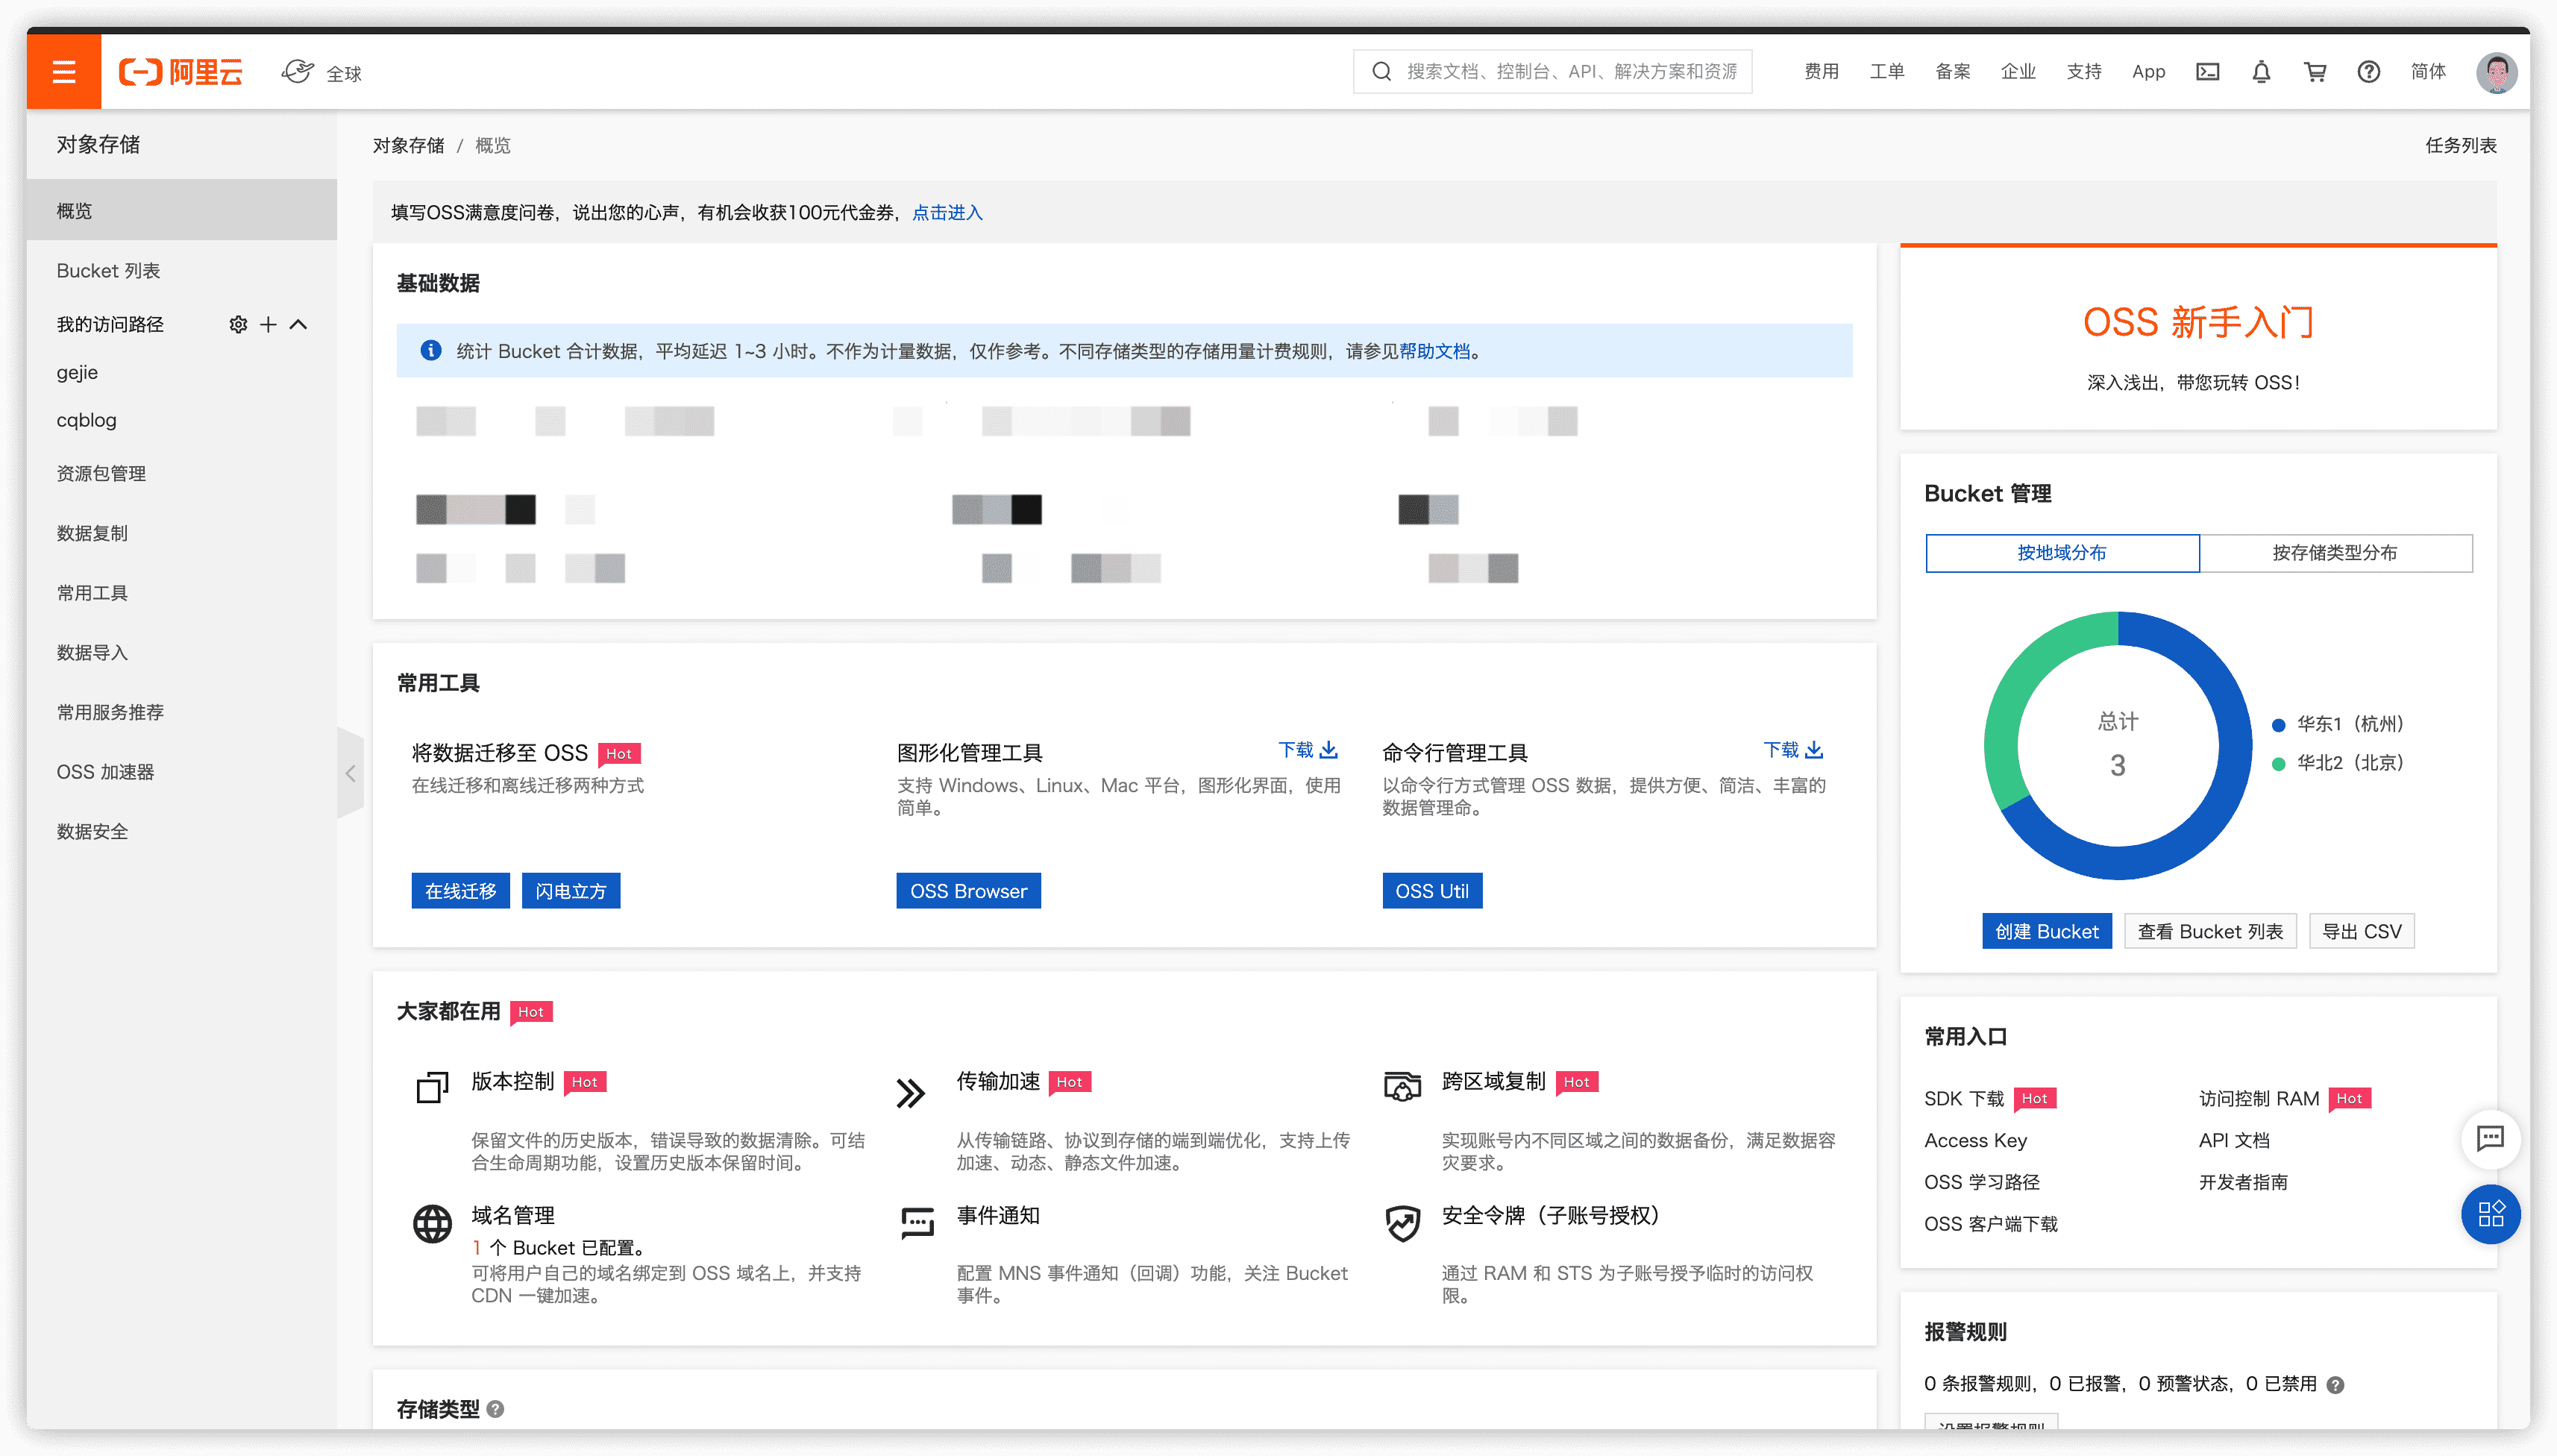Click the plus icon beside 我的访问路径
Screen dimensions: 2557x1456
pyautogui.click(x=268, y=324)
